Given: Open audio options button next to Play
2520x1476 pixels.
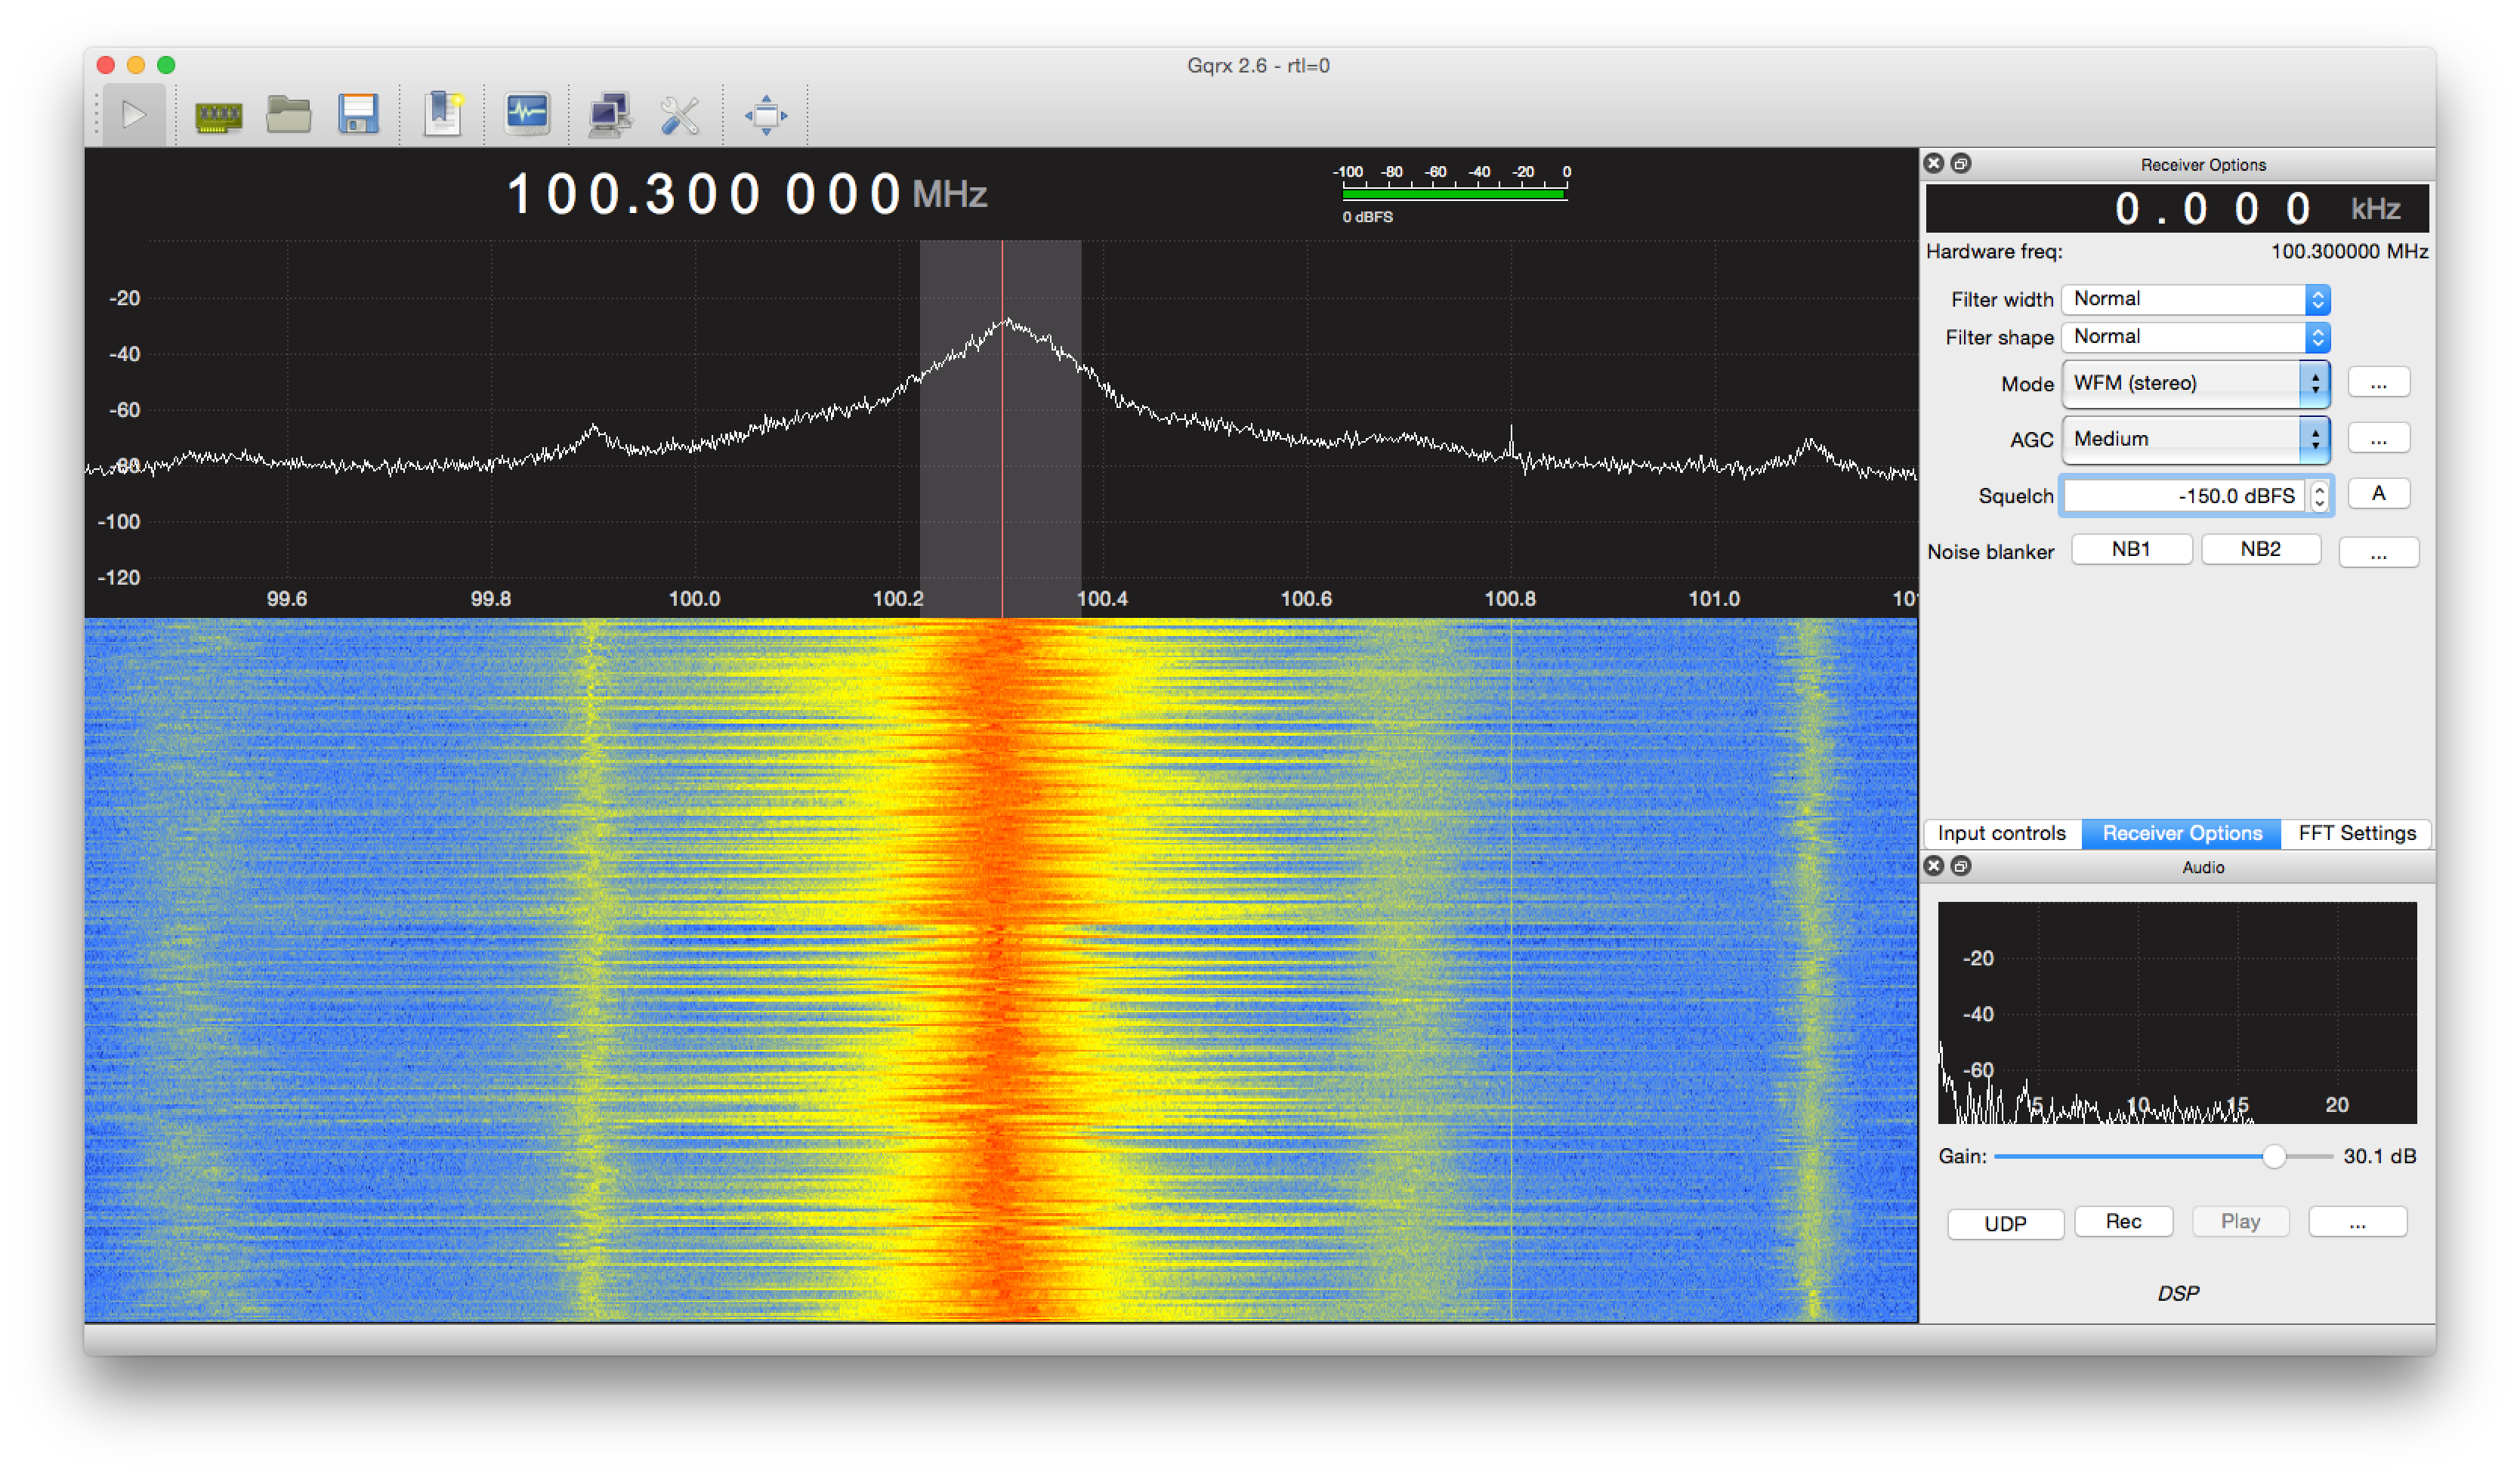Looking at the screenshot, I should coord(2358,1222).
